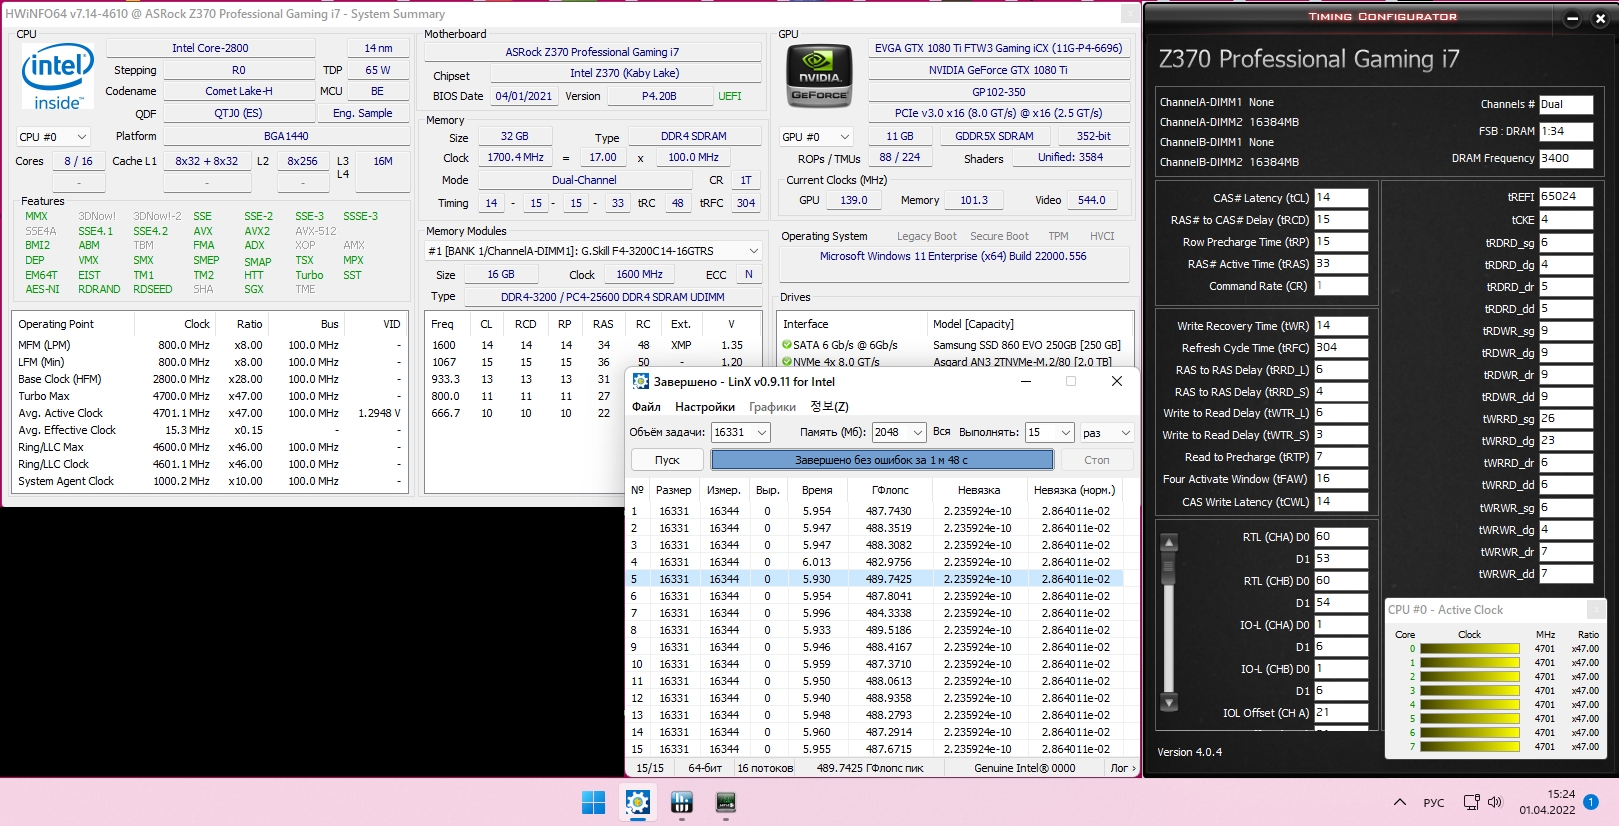Click the RAS# Active Time (tRAS) field
This screenshot has width=1619, height=826.
pos(1341,264)
